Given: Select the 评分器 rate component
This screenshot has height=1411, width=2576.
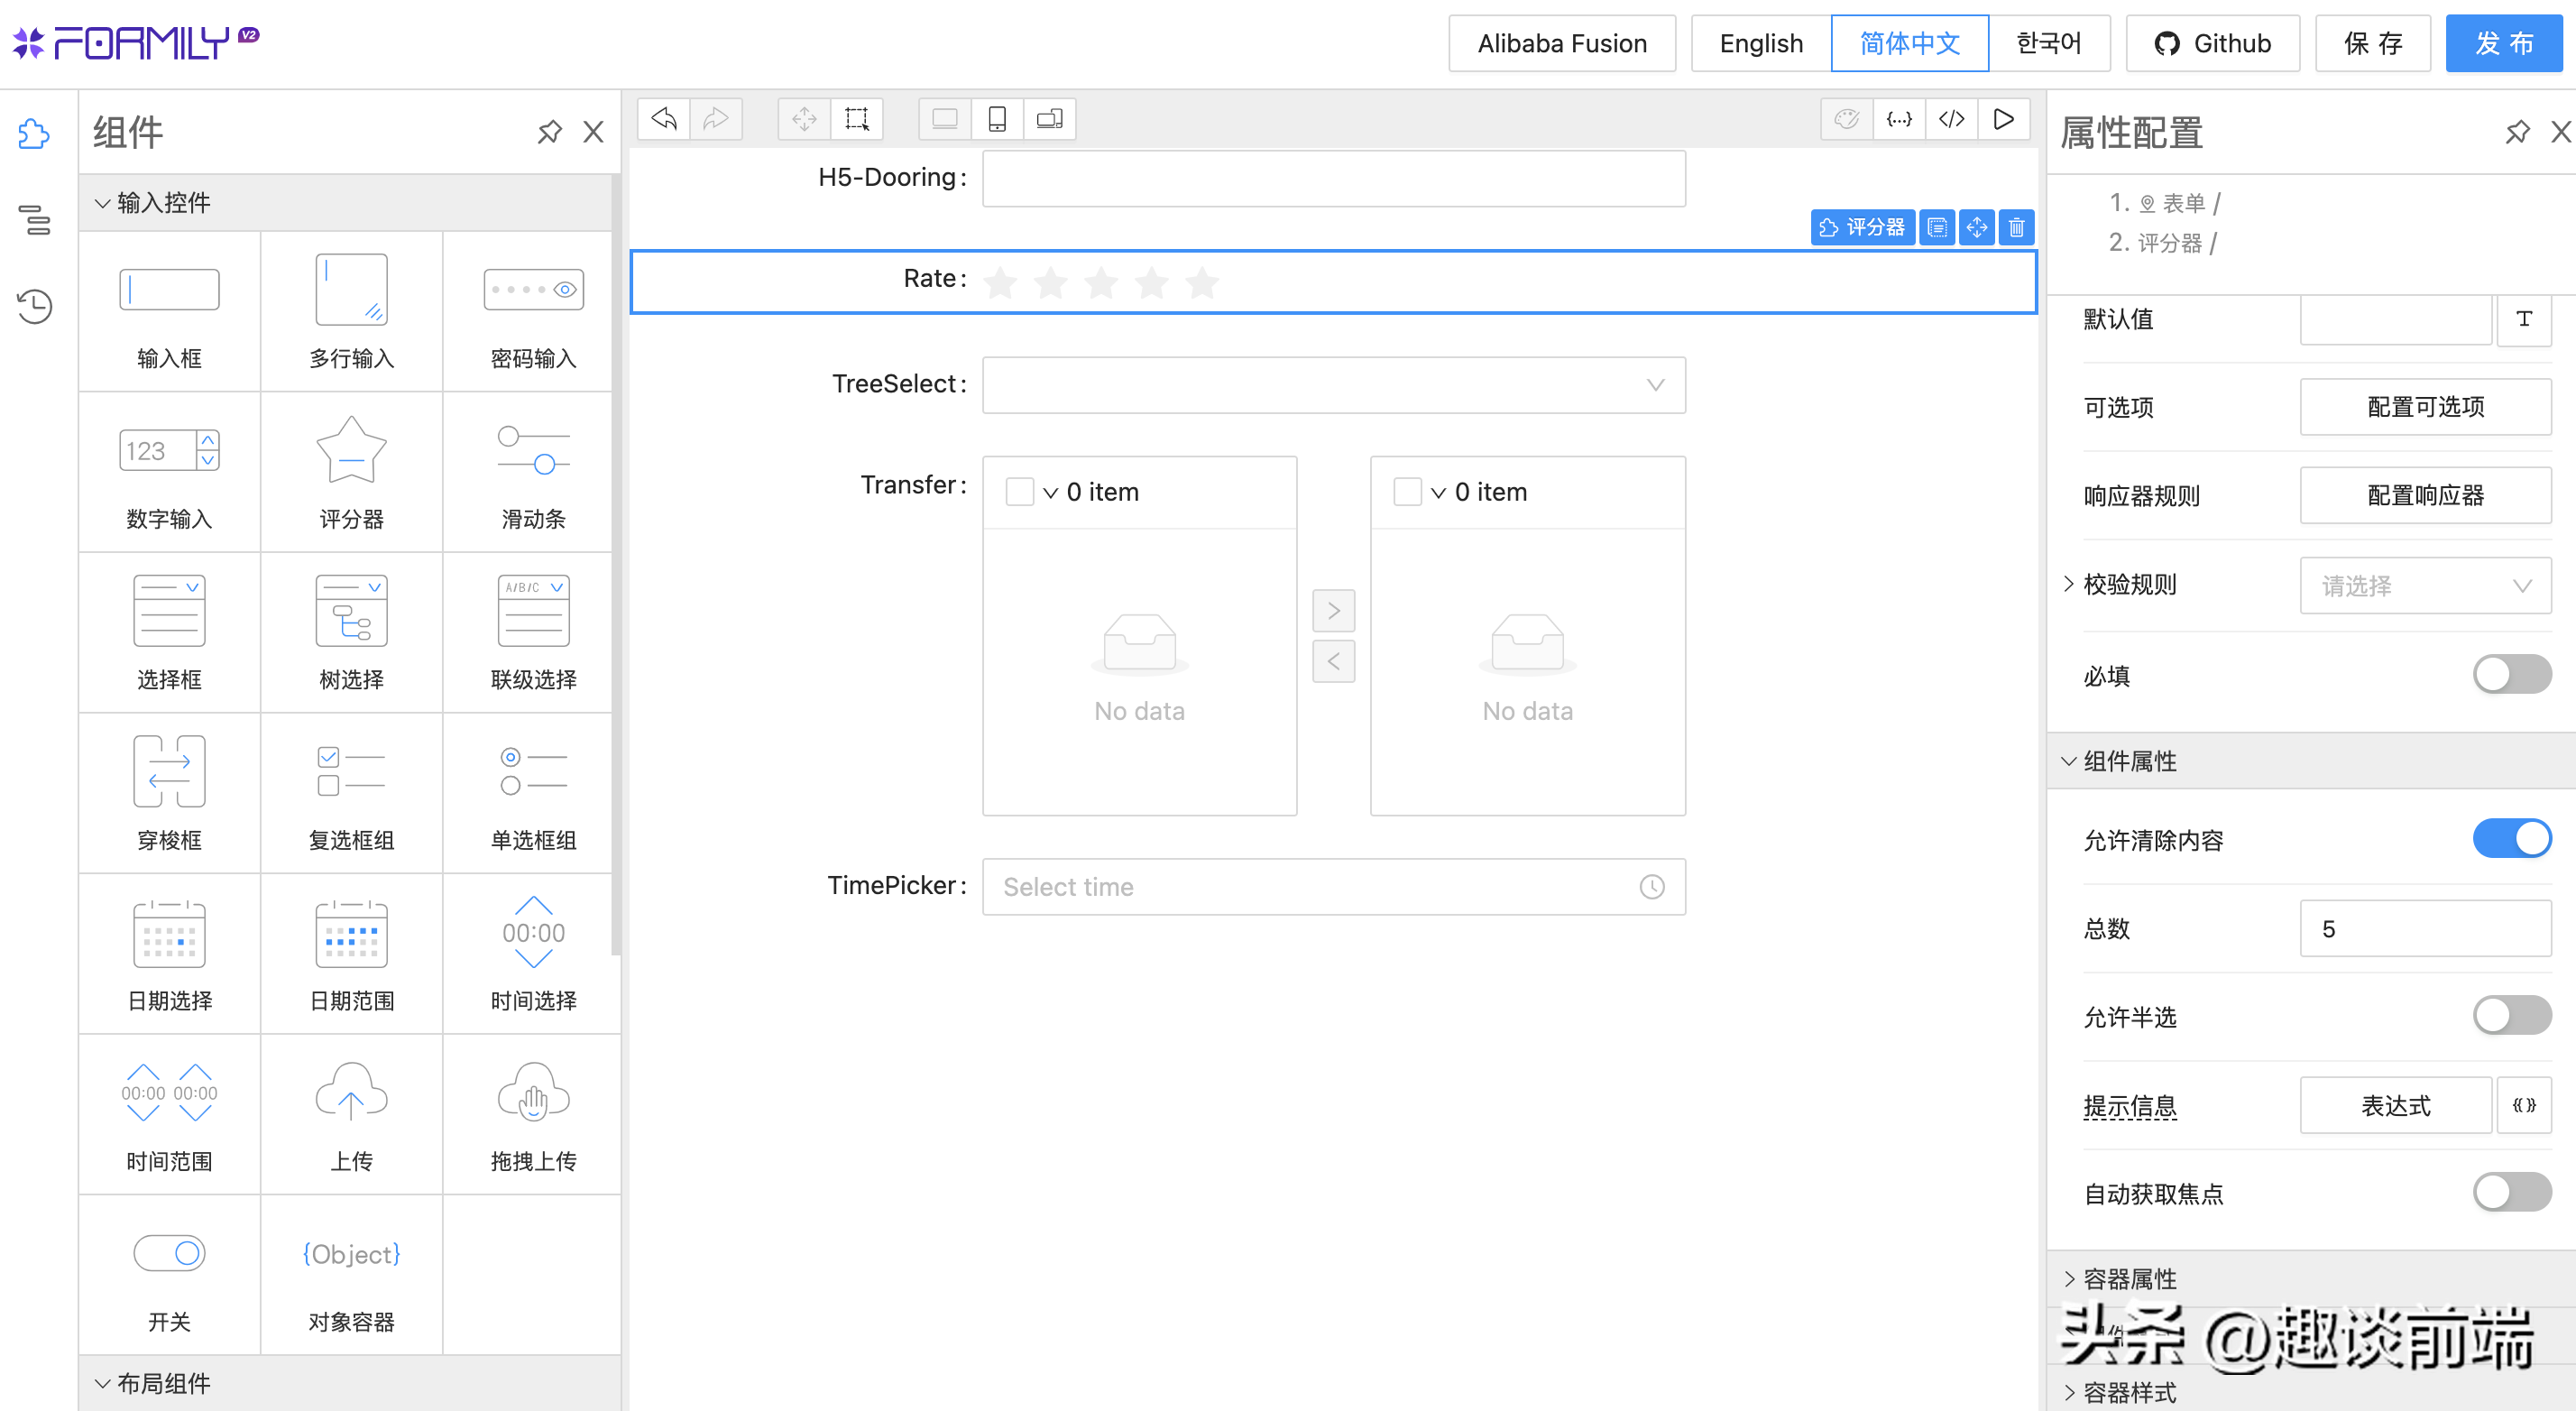Looking at the screenshot, I should (351, 472).
